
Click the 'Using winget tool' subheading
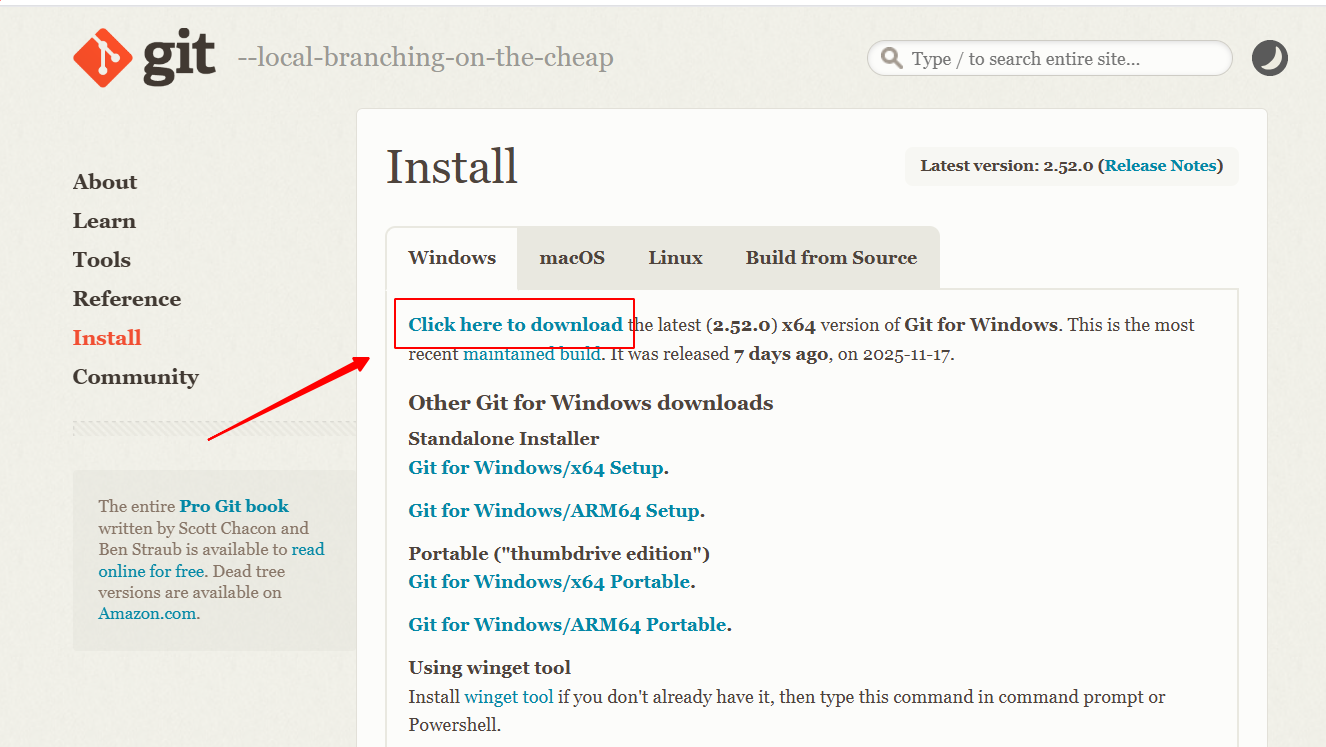[x=490, y=668]
